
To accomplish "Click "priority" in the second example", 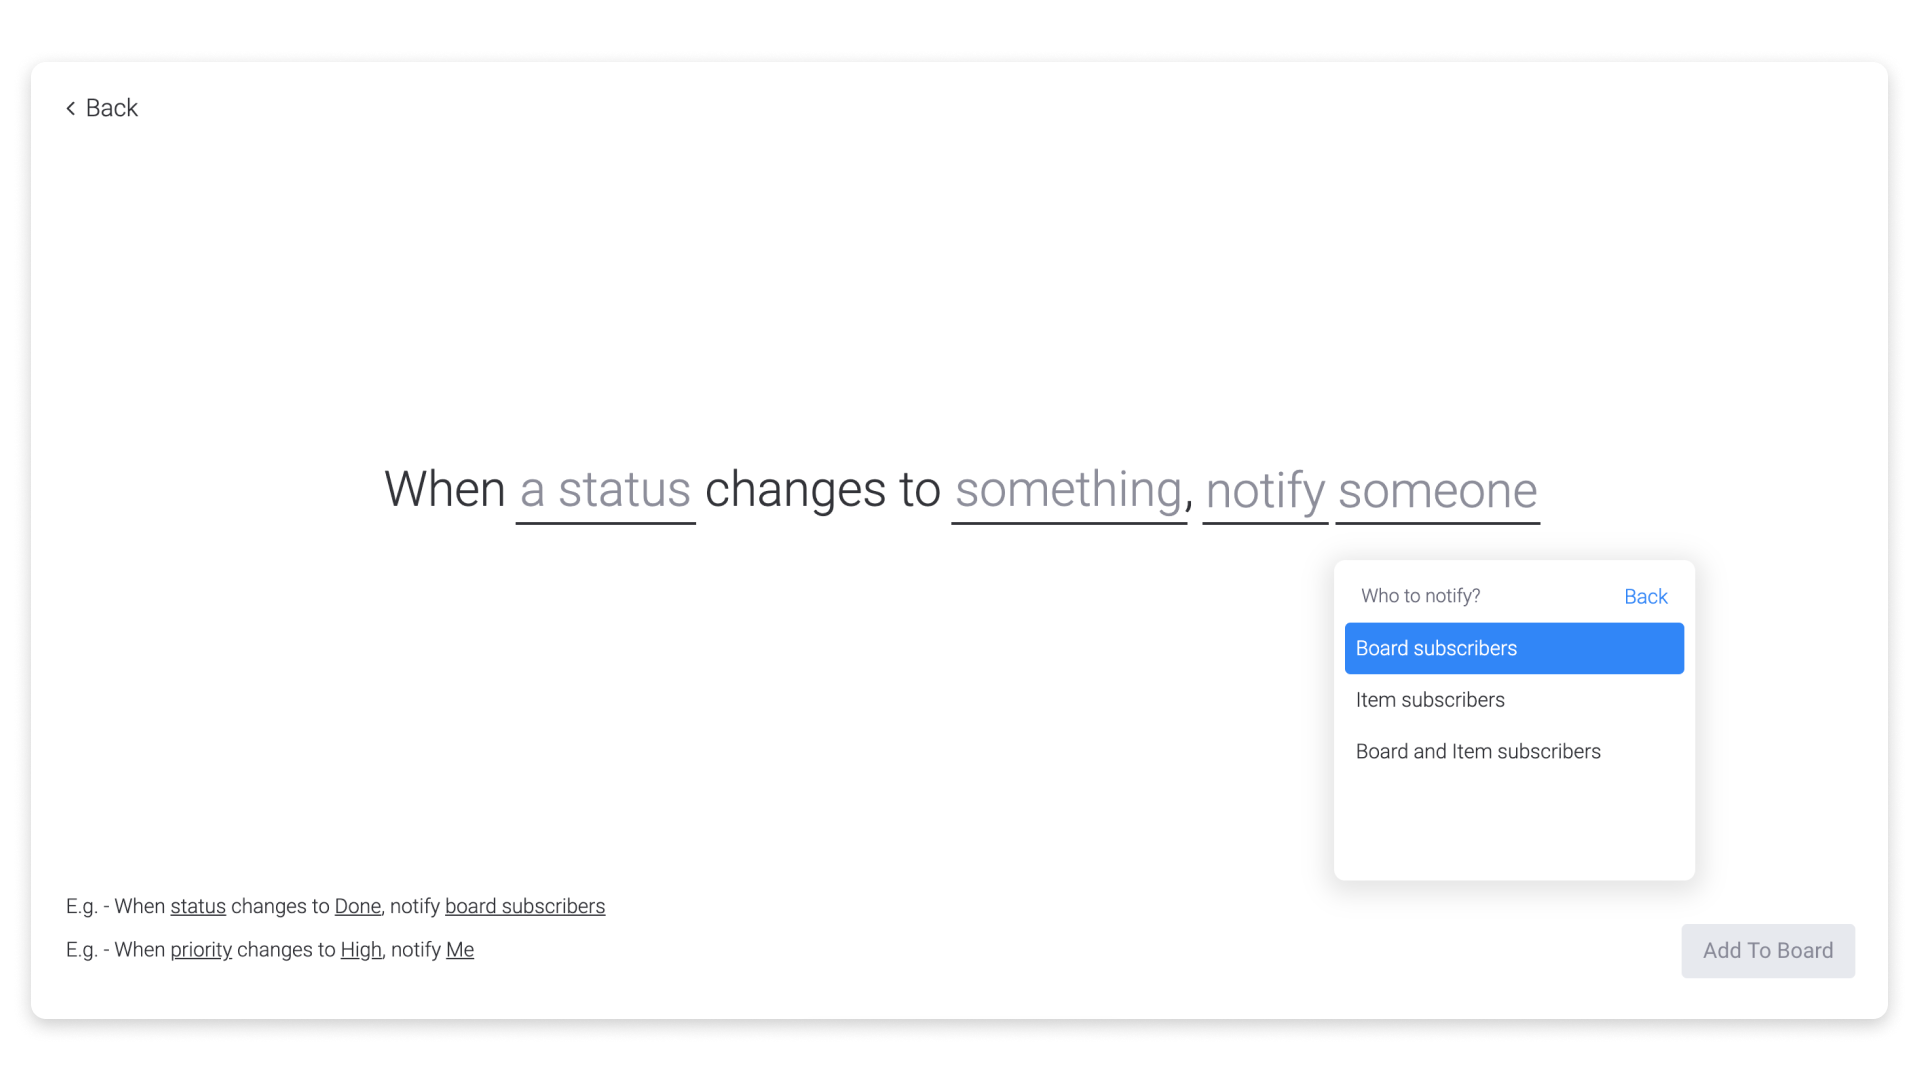I will [201, 950].
